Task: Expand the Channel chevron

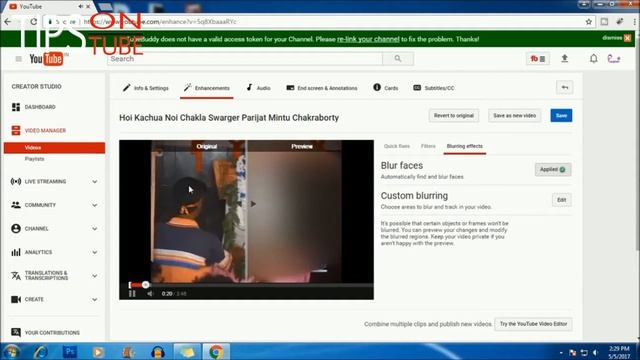Action: coord(95,229)
